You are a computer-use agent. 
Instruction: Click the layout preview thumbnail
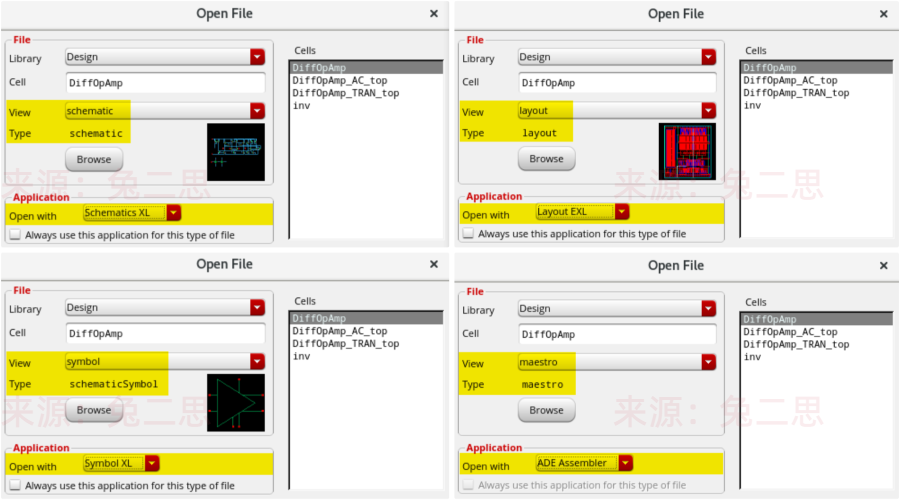[x=687, y=152]
